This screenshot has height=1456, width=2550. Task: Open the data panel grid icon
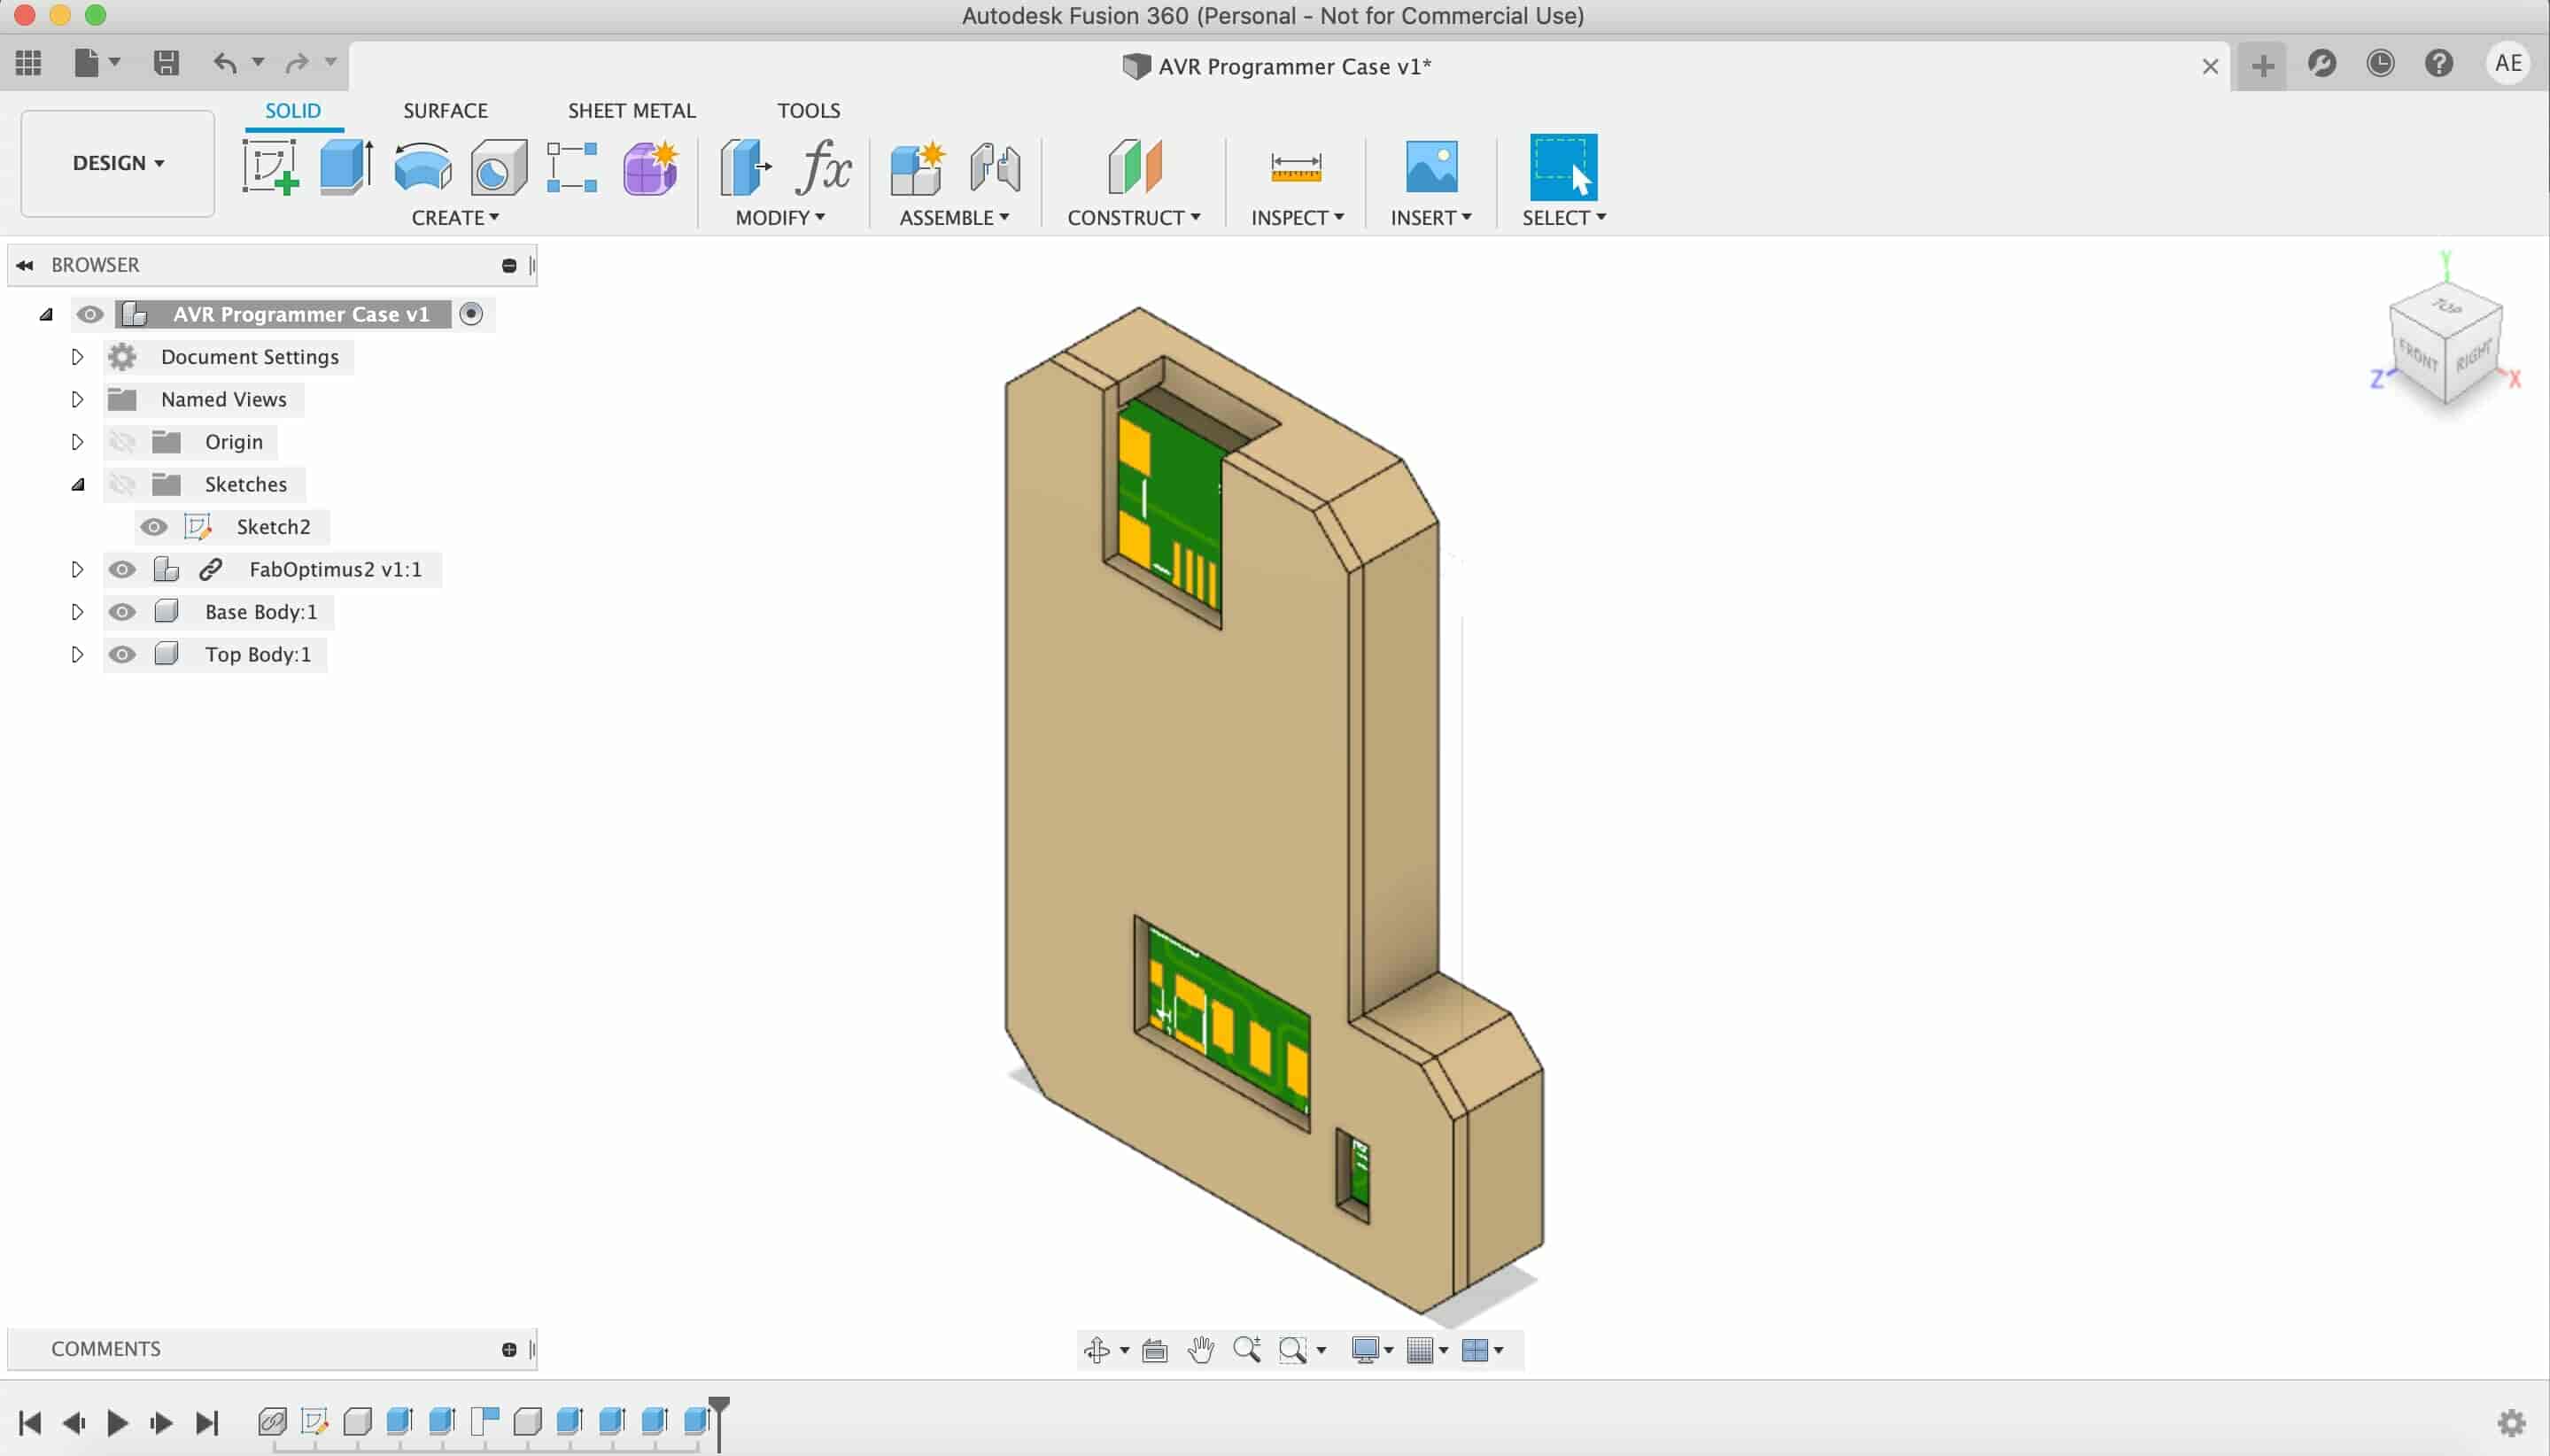[28, 63]
